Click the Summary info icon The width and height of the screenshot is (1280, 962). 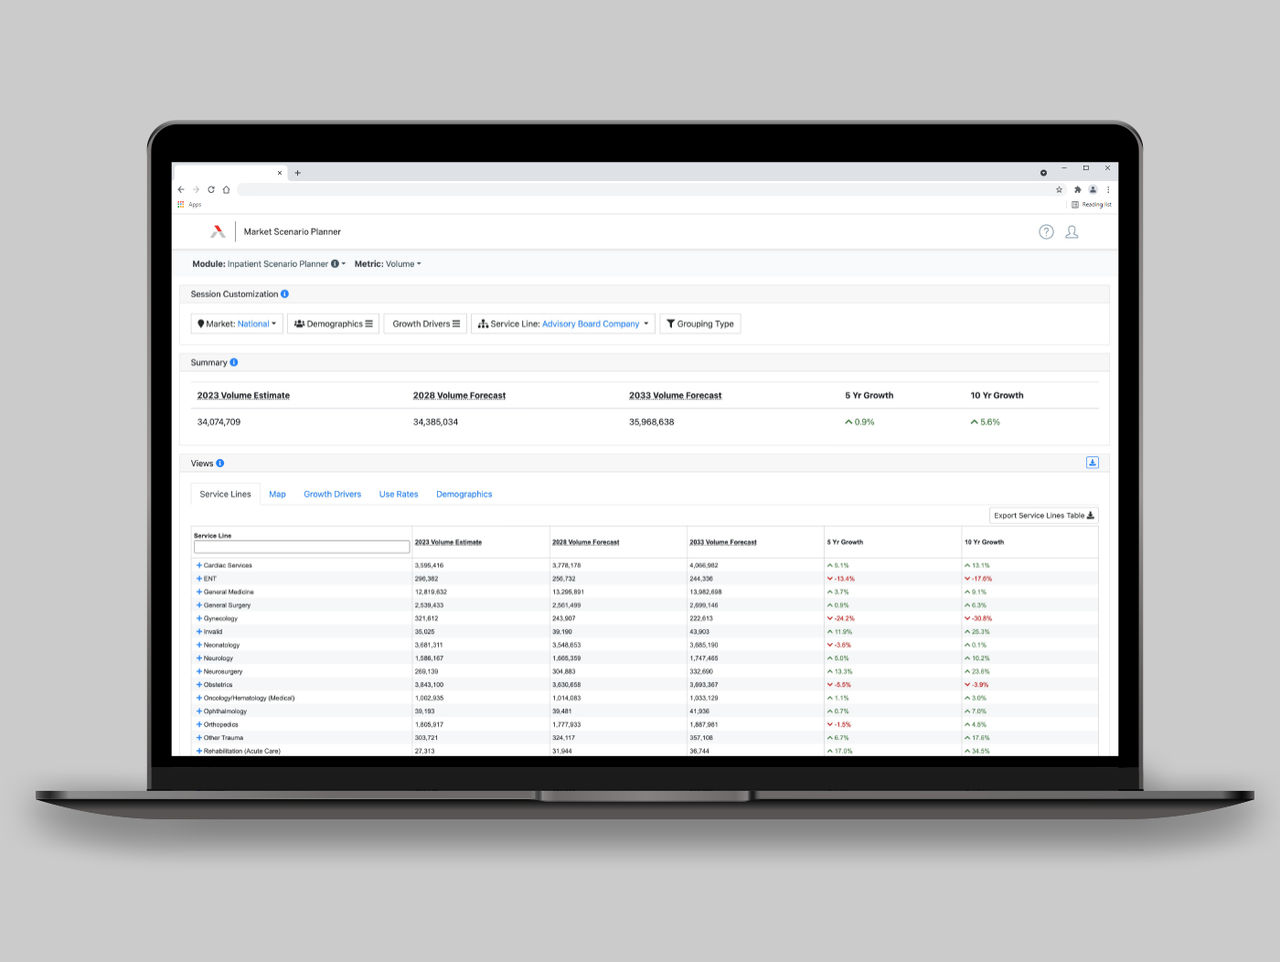pyautogui.click(x=234, y=363)
